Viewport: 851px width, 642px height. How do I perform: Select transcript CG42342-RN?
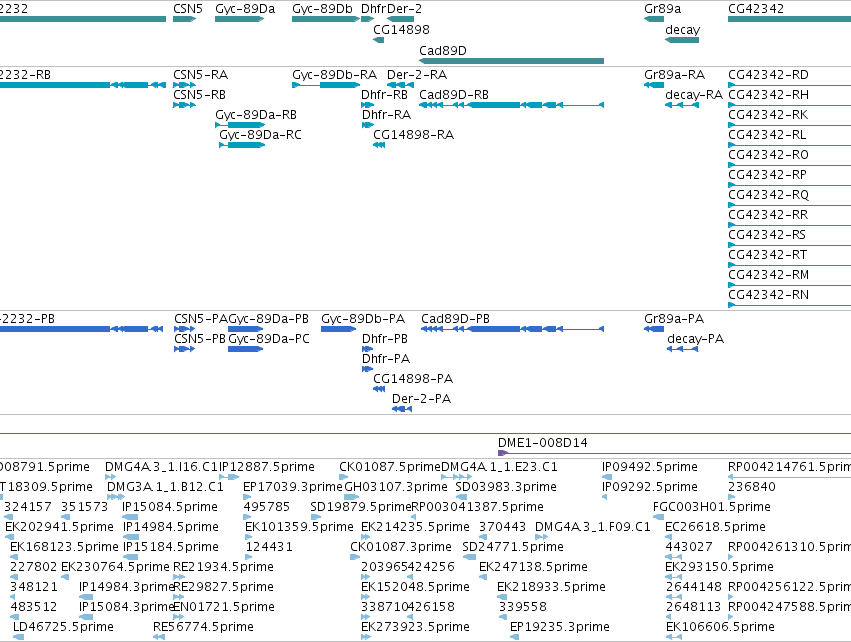pyautogui.click(x=768, y=295)
